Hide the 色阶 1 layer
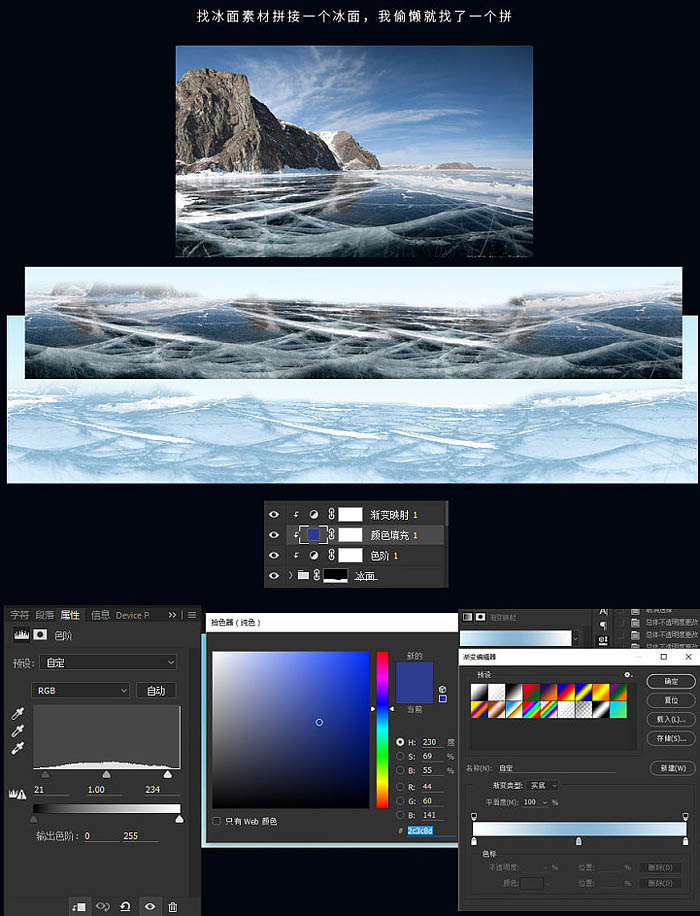 click(x=274, y=556)
